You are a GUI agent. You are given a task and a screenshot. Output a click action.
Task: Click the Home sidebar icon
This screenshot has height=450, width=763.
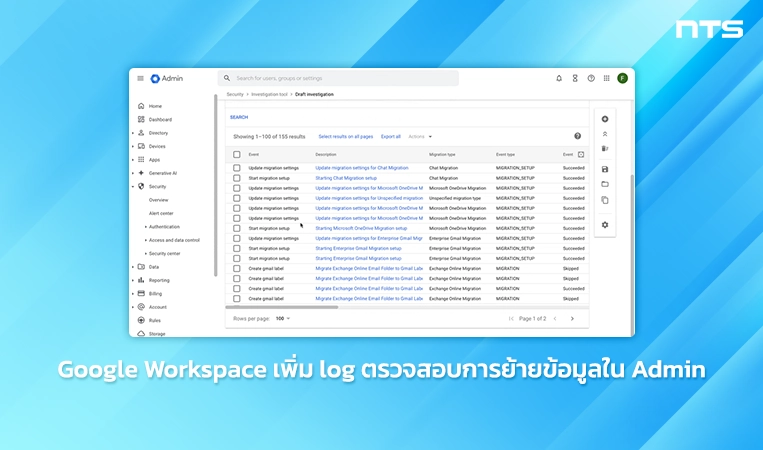click(x=141, y=106)
